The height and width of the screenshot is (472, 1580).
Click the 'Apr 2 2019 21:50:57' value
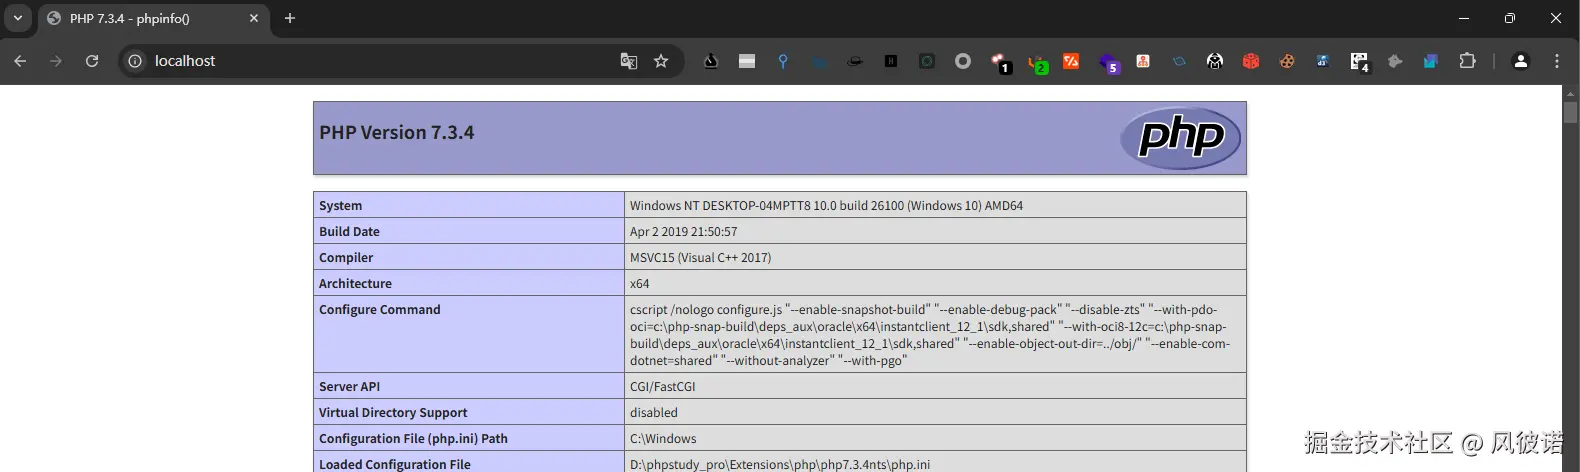tap(684, 231)
